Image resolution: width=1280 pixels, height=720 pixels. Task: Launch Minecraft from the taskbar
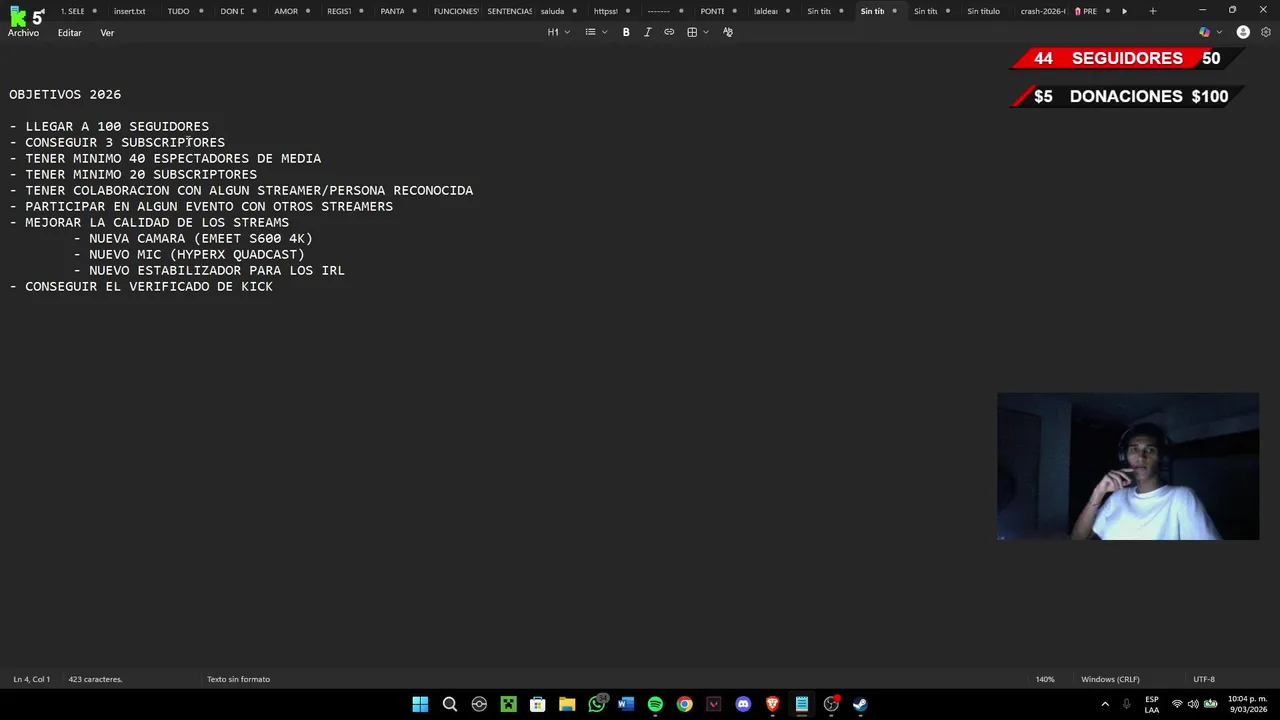click(508, 704)
